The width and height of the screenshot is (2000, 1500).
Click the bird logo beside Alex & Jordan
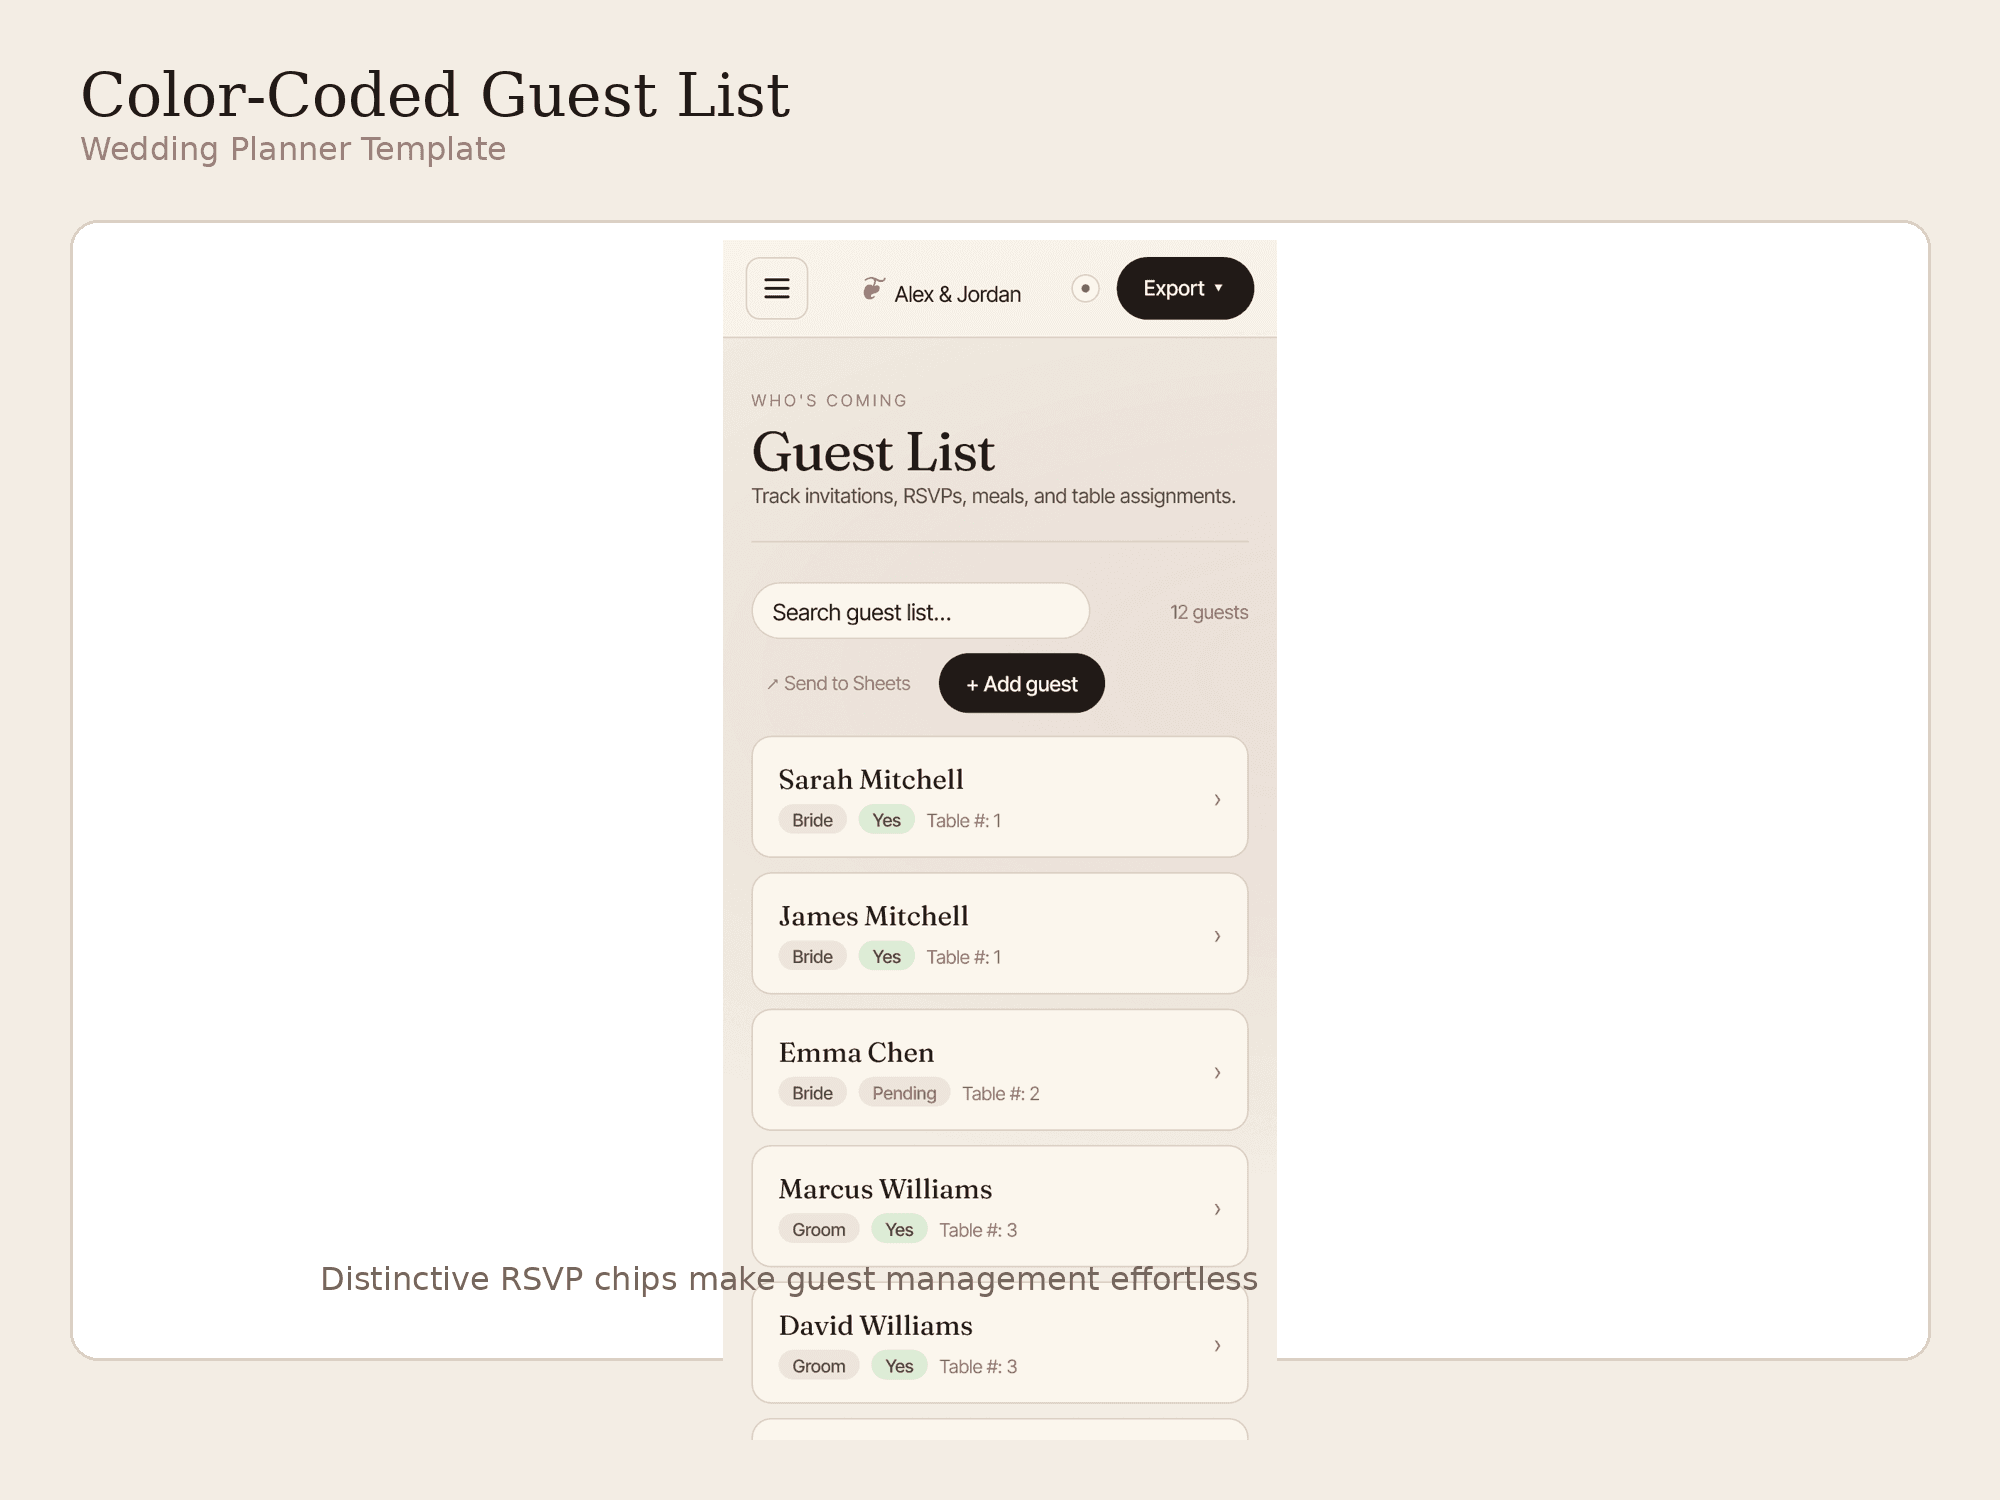tap(873, 289)
